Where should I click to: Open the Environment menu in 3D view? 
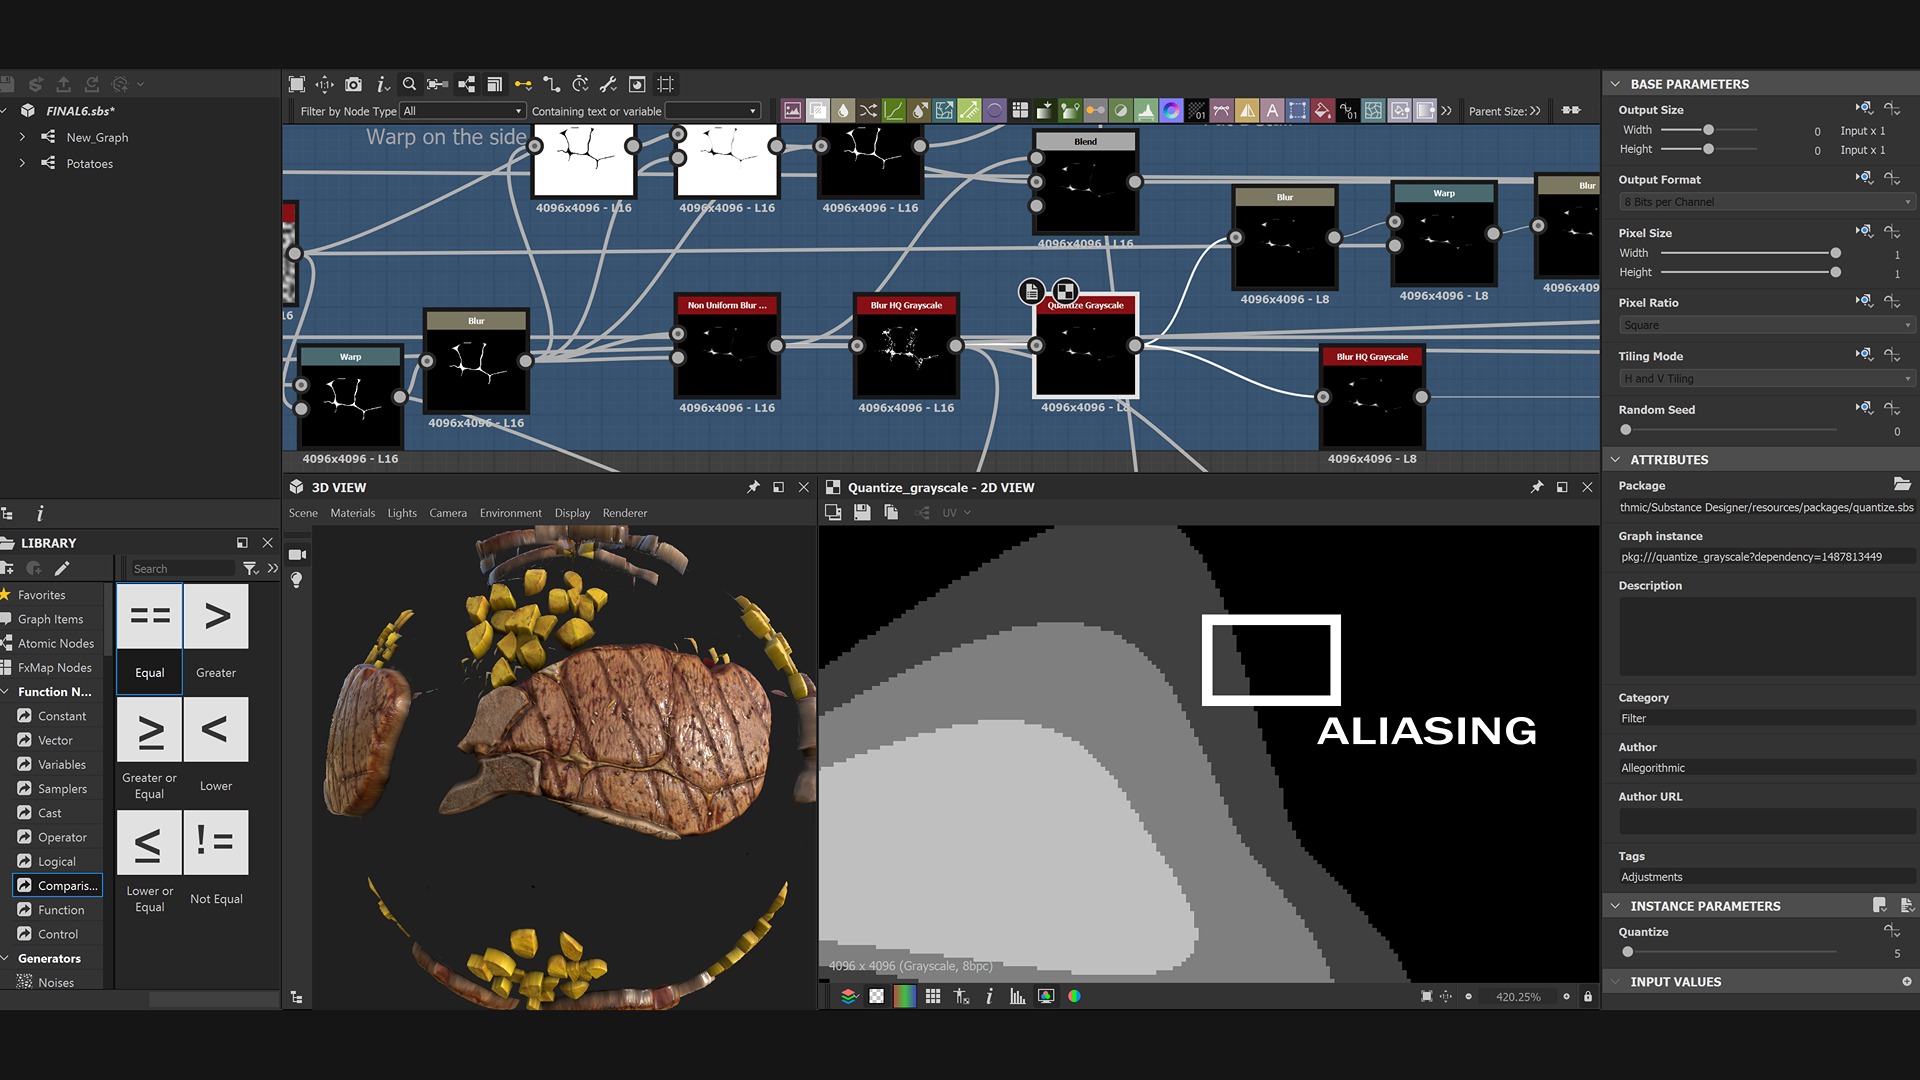510,513
